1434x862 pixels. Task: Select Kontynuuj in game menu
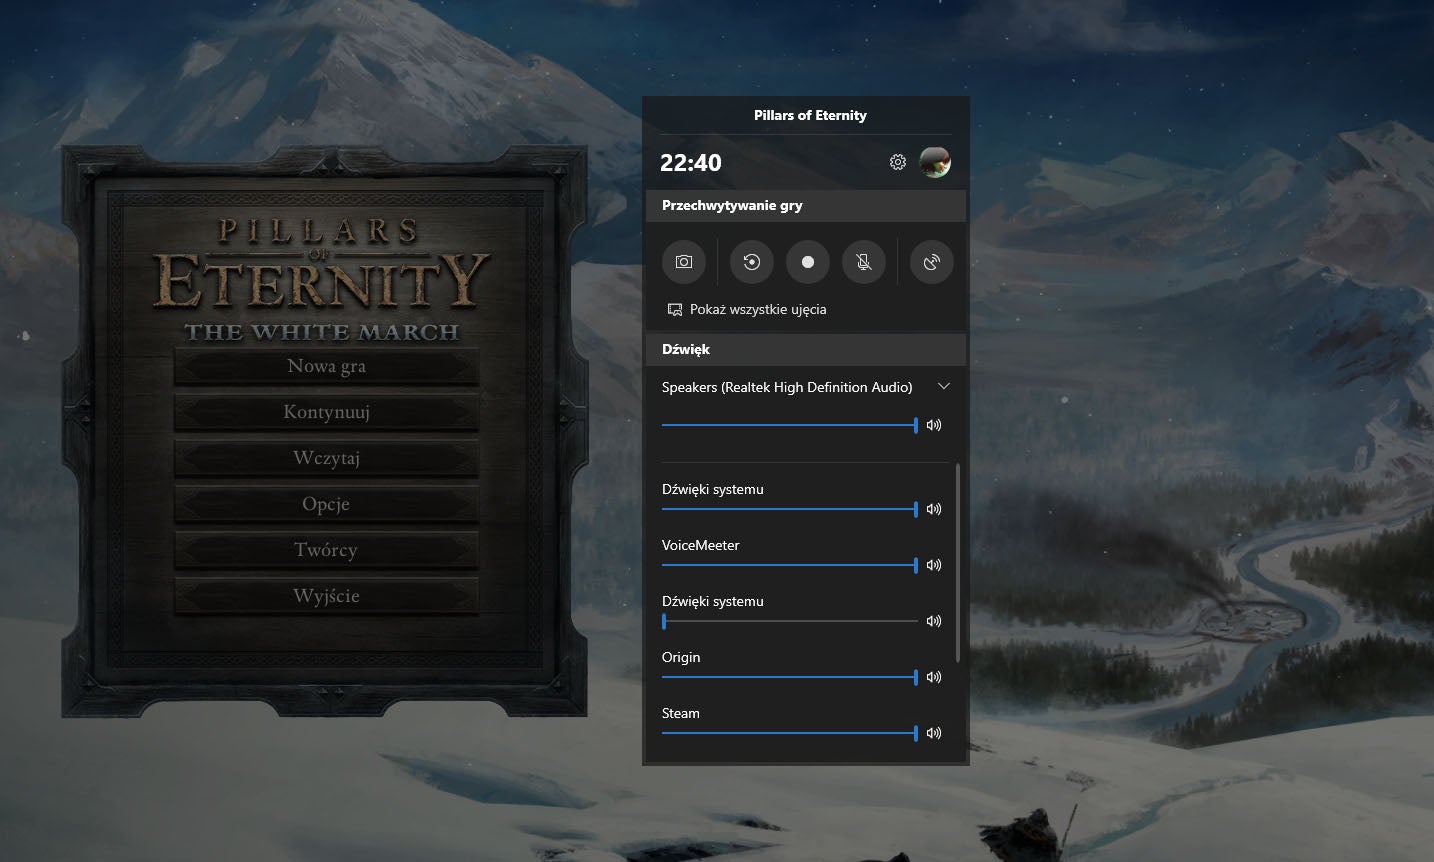point(327,412)
